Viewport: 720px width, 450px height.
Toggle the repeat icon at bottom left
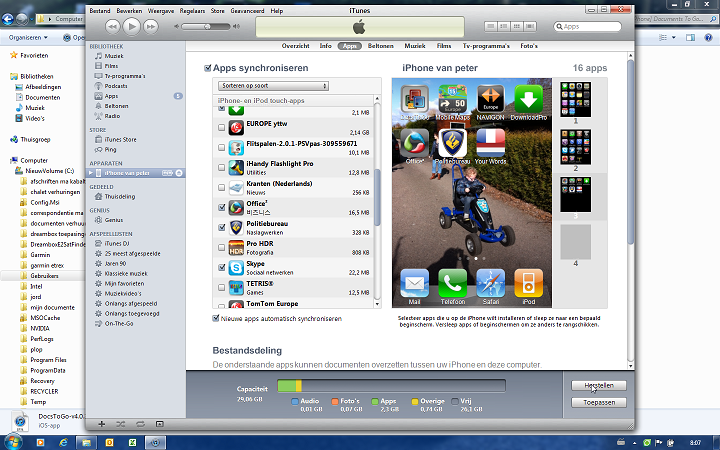[x=140, y=424]
